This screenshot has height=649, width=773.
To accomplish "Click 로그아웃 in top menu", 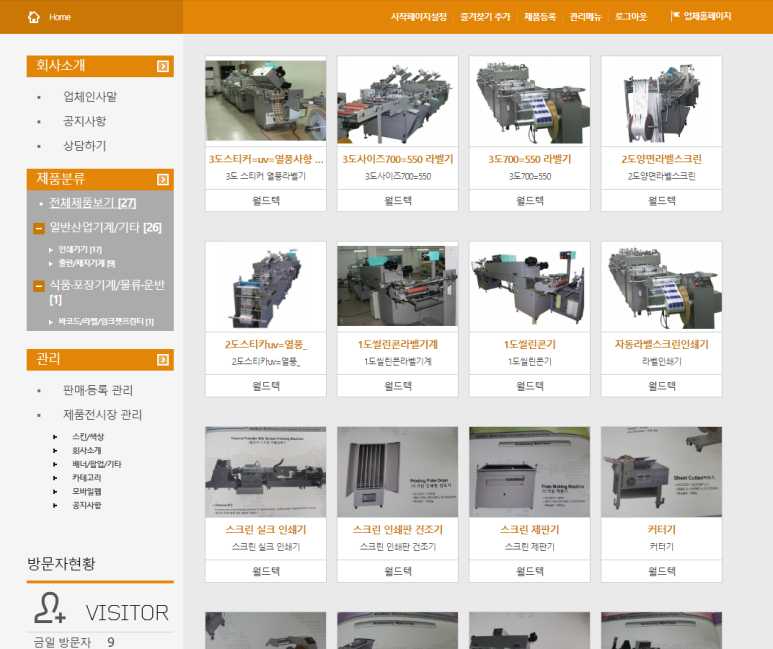I will click(631, 17).
